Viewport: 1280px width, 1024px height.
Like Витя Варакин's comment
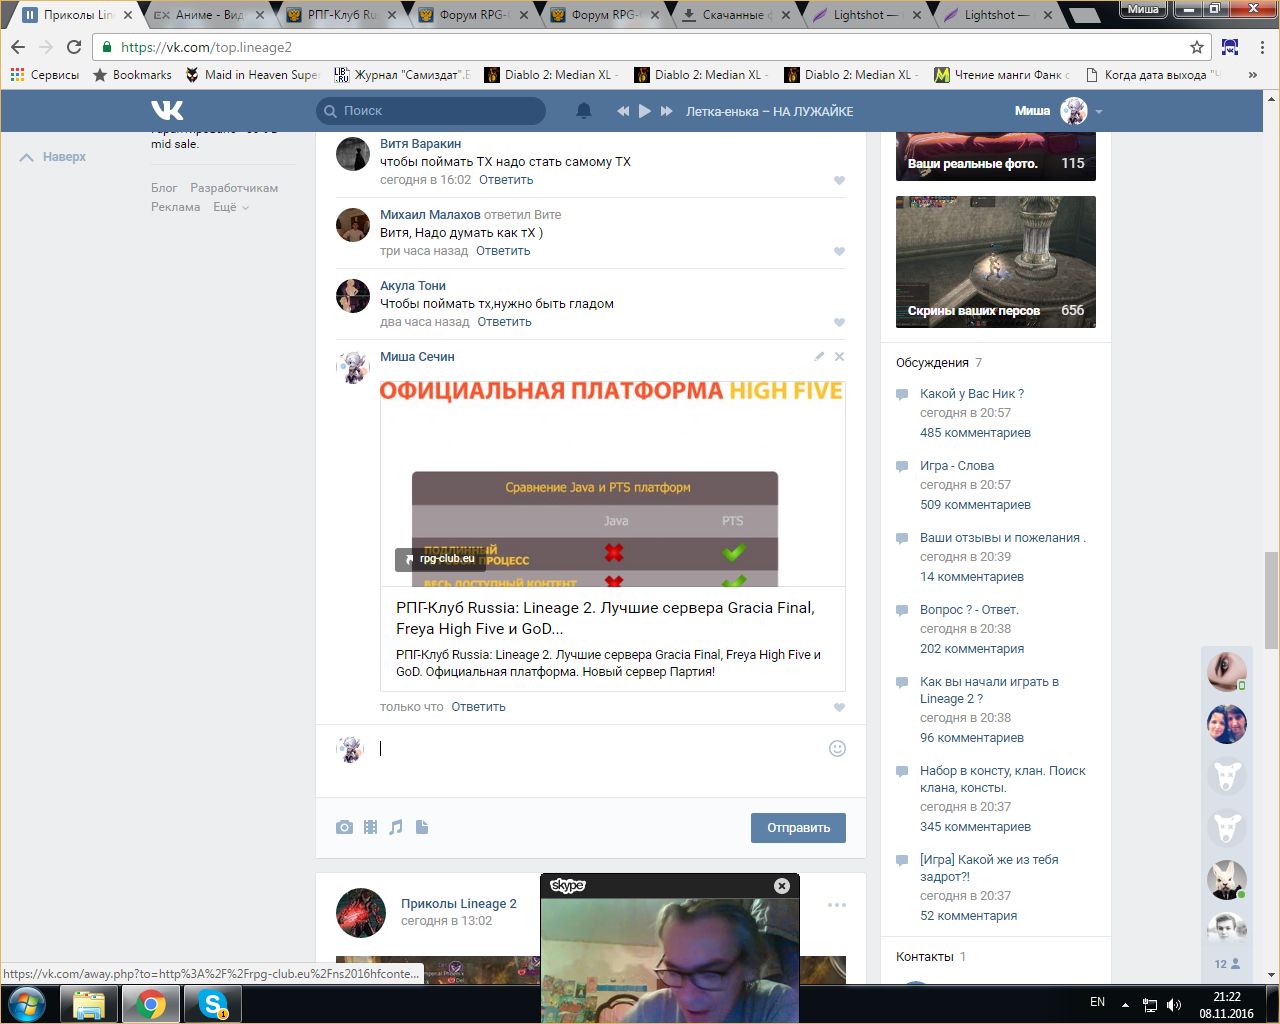(x=839, y=181)
